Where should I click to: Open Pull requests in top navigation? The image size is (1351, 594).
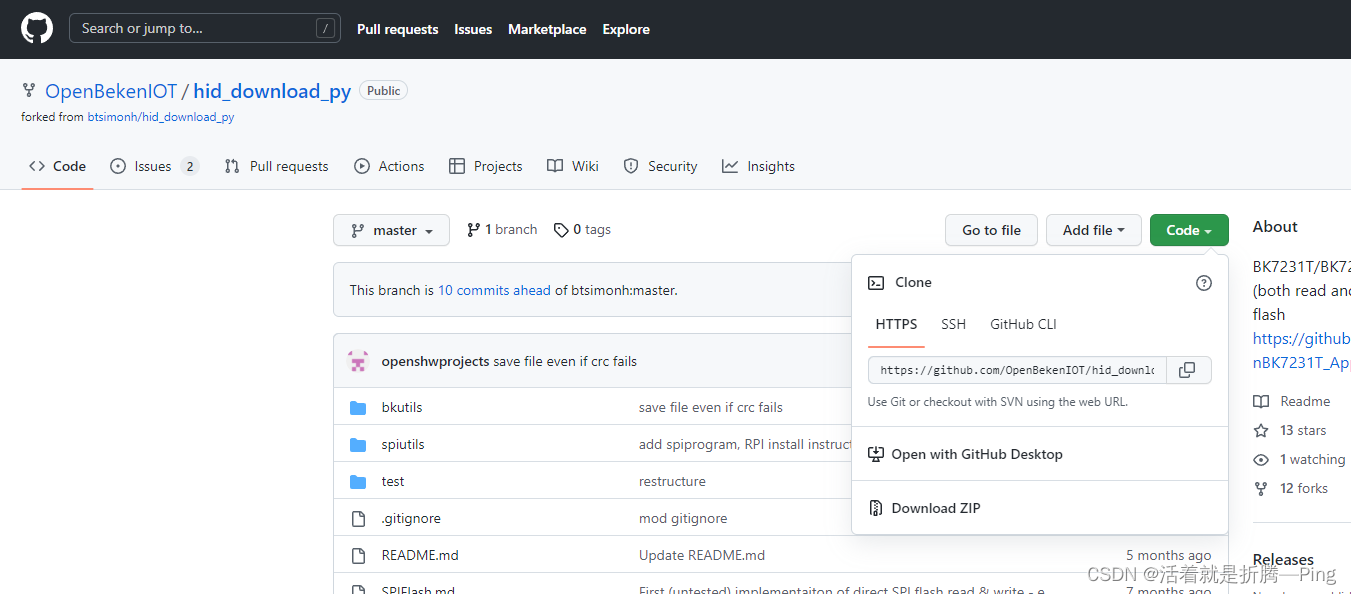(x=398, y=29)
